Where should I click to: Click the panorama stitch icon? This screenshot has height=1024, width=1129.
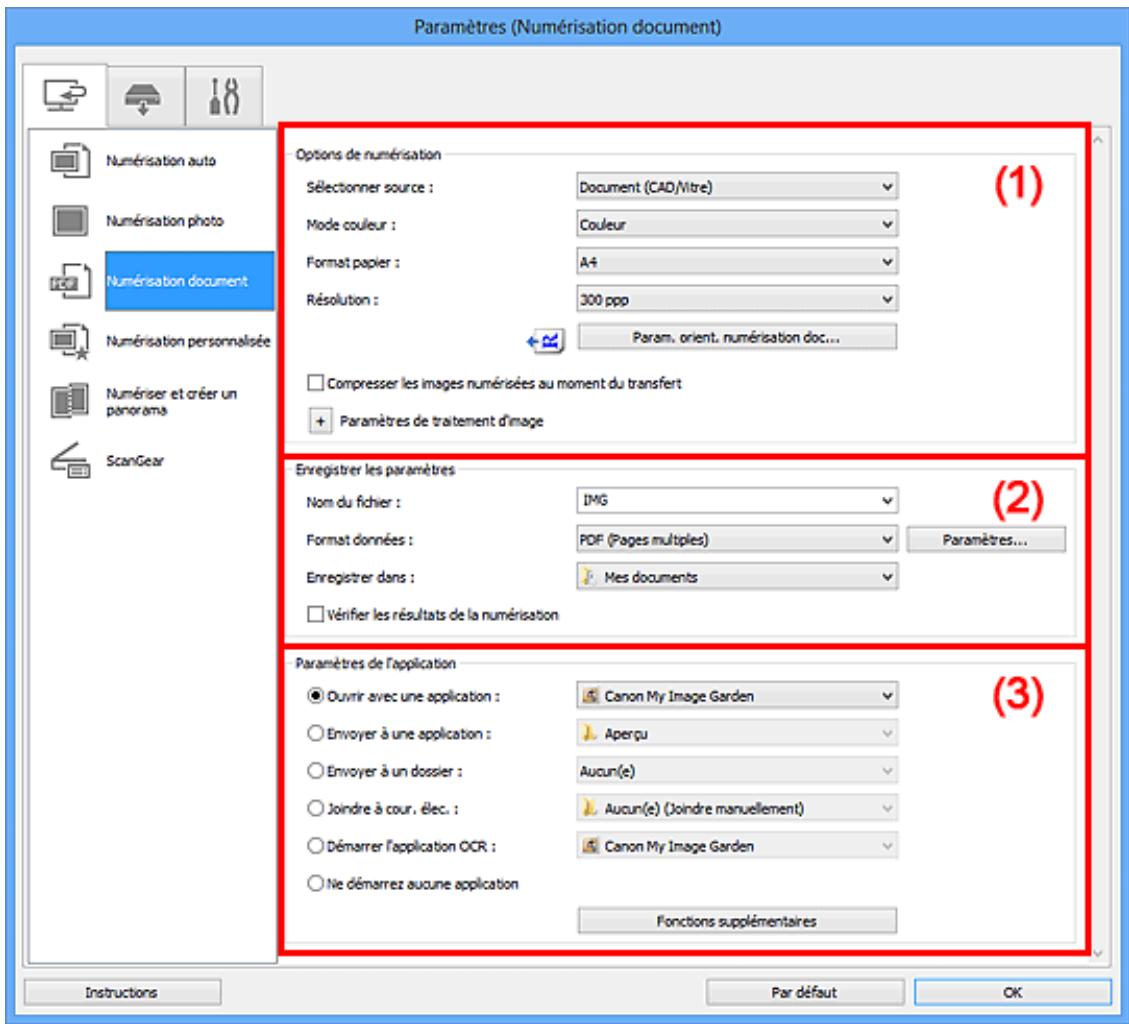pyautogui.click(x=70, y=401)
